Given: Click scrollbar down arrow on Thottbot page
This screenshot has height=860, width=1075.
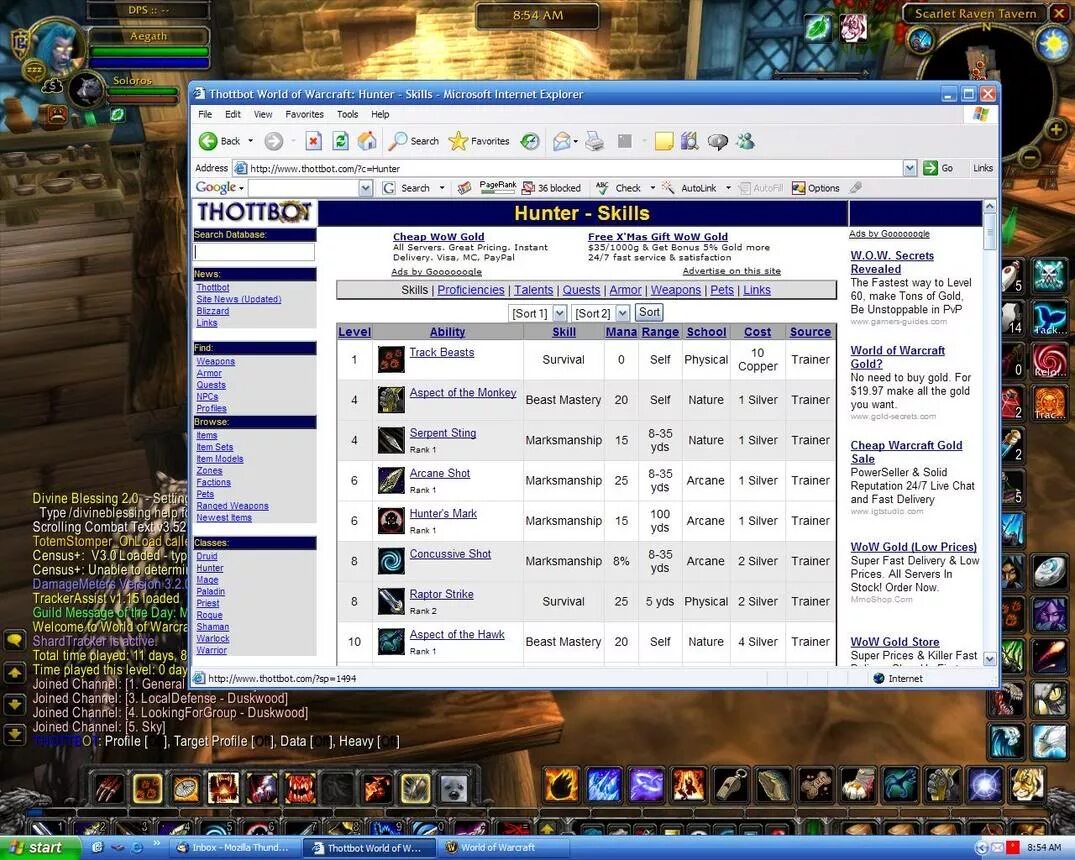Looking at the screenshot, I should coord(989,658).
